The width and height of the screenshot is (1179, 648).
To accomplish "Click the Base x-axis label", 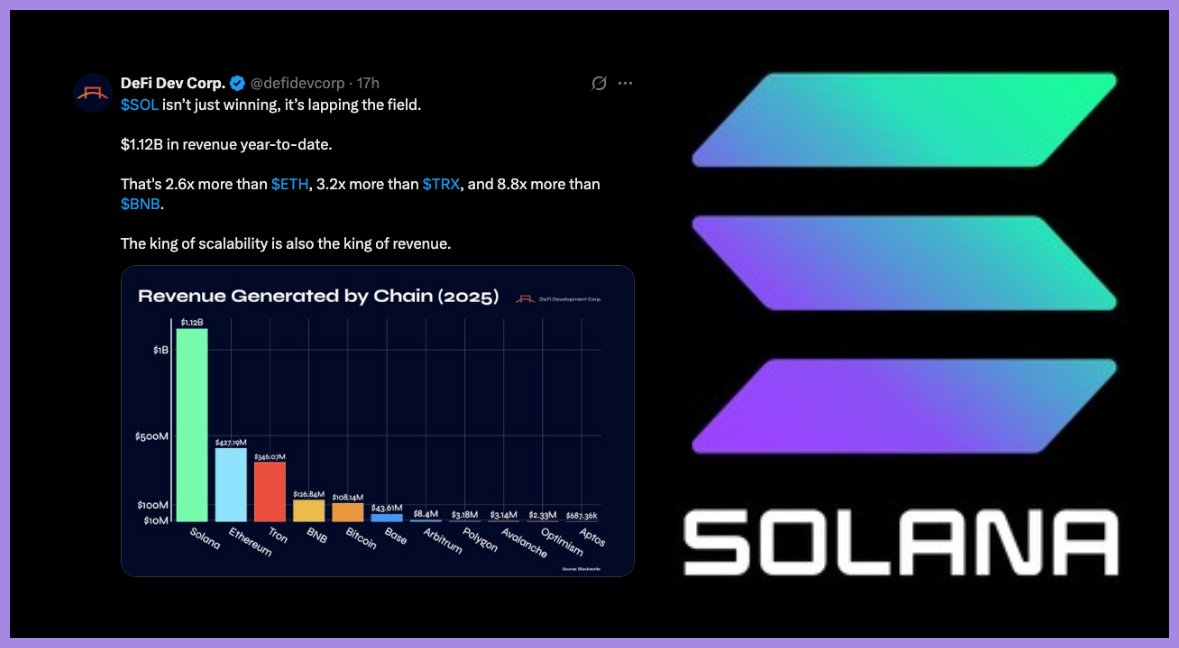I will point(396,535).
